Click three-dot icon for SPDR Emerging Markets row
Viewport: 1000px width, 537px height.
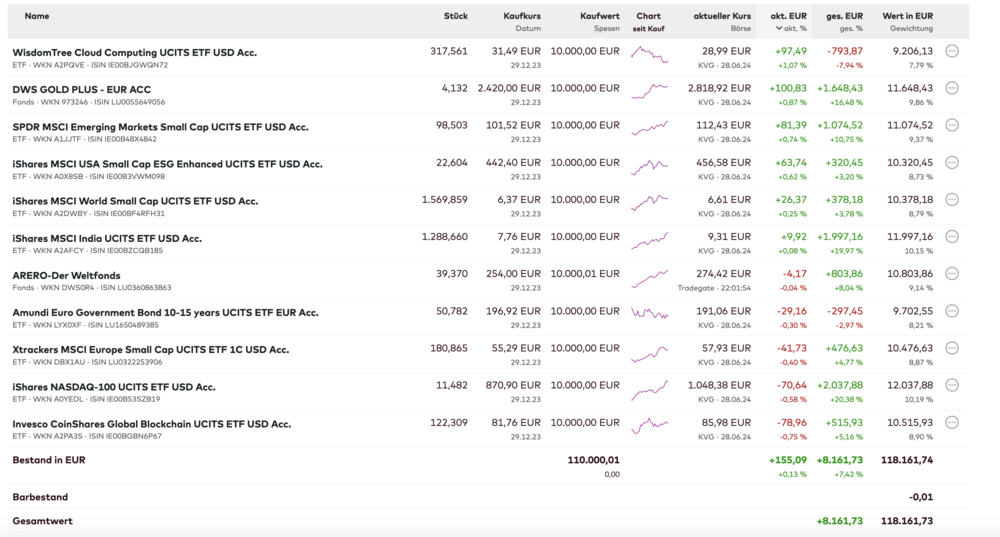coord(951,125)
